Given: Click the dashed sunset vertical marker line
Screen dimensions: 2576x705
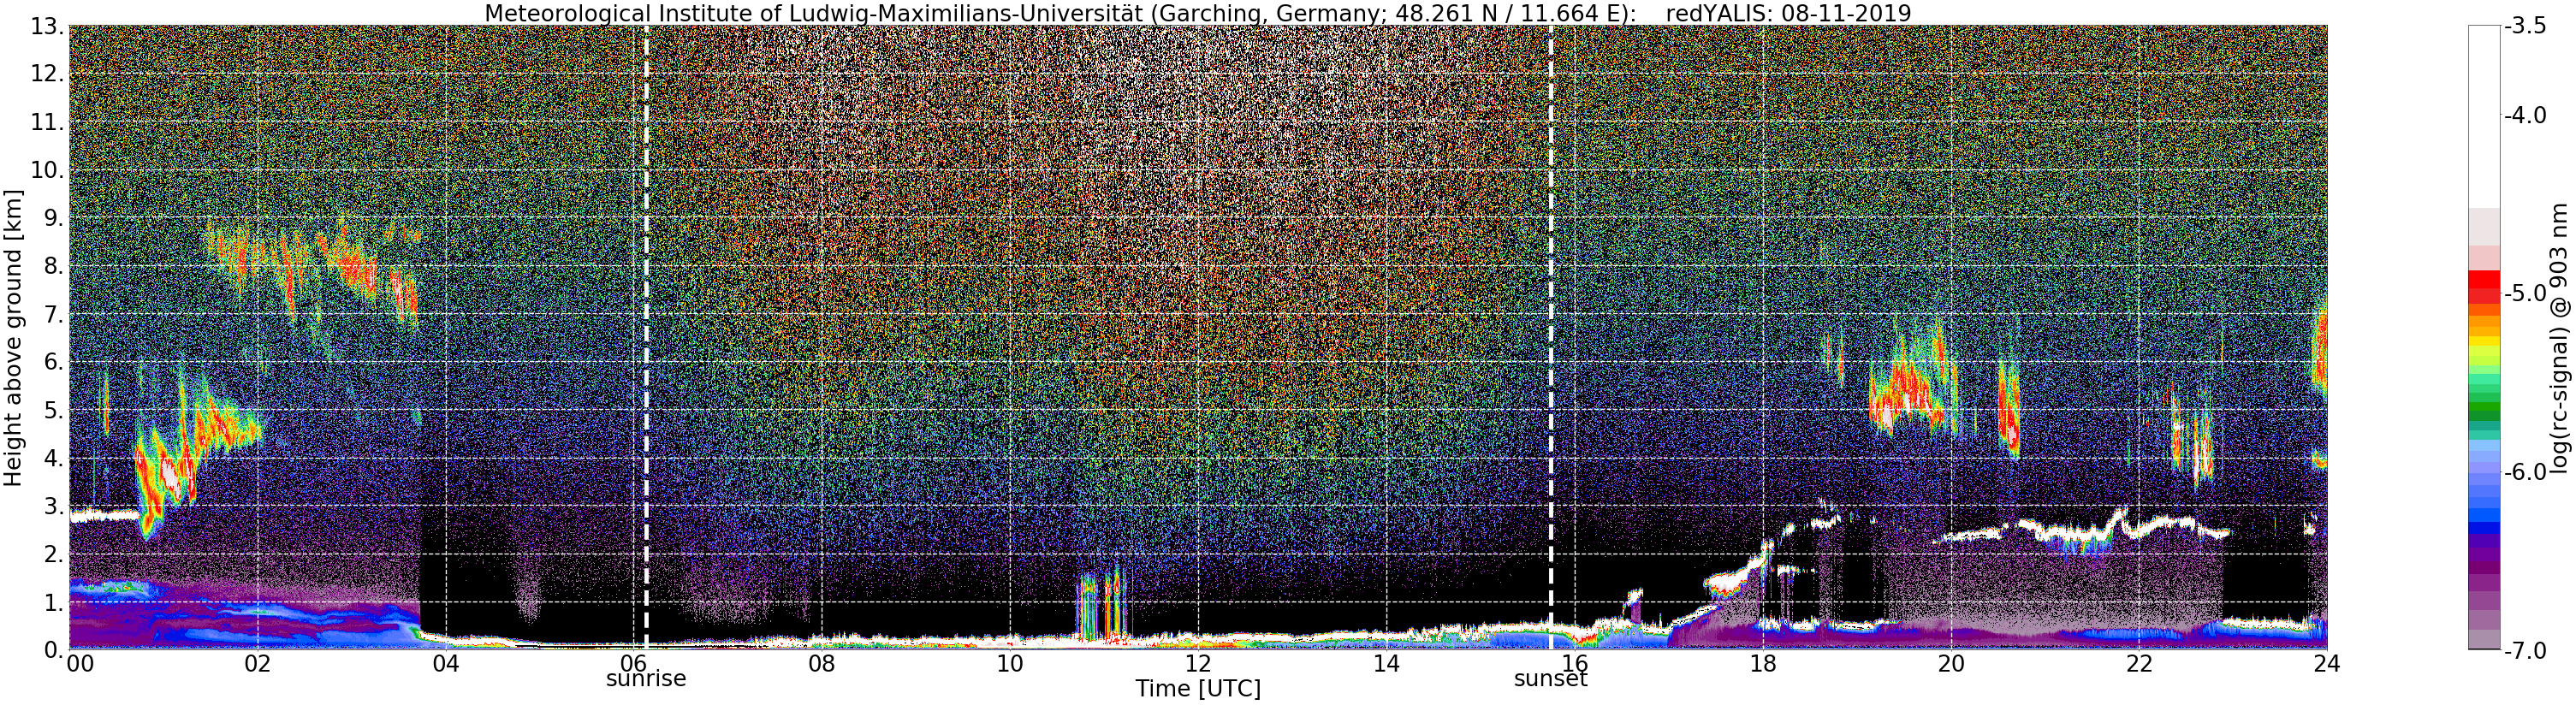Looking at the screenshot, I should coord(1551,337).
